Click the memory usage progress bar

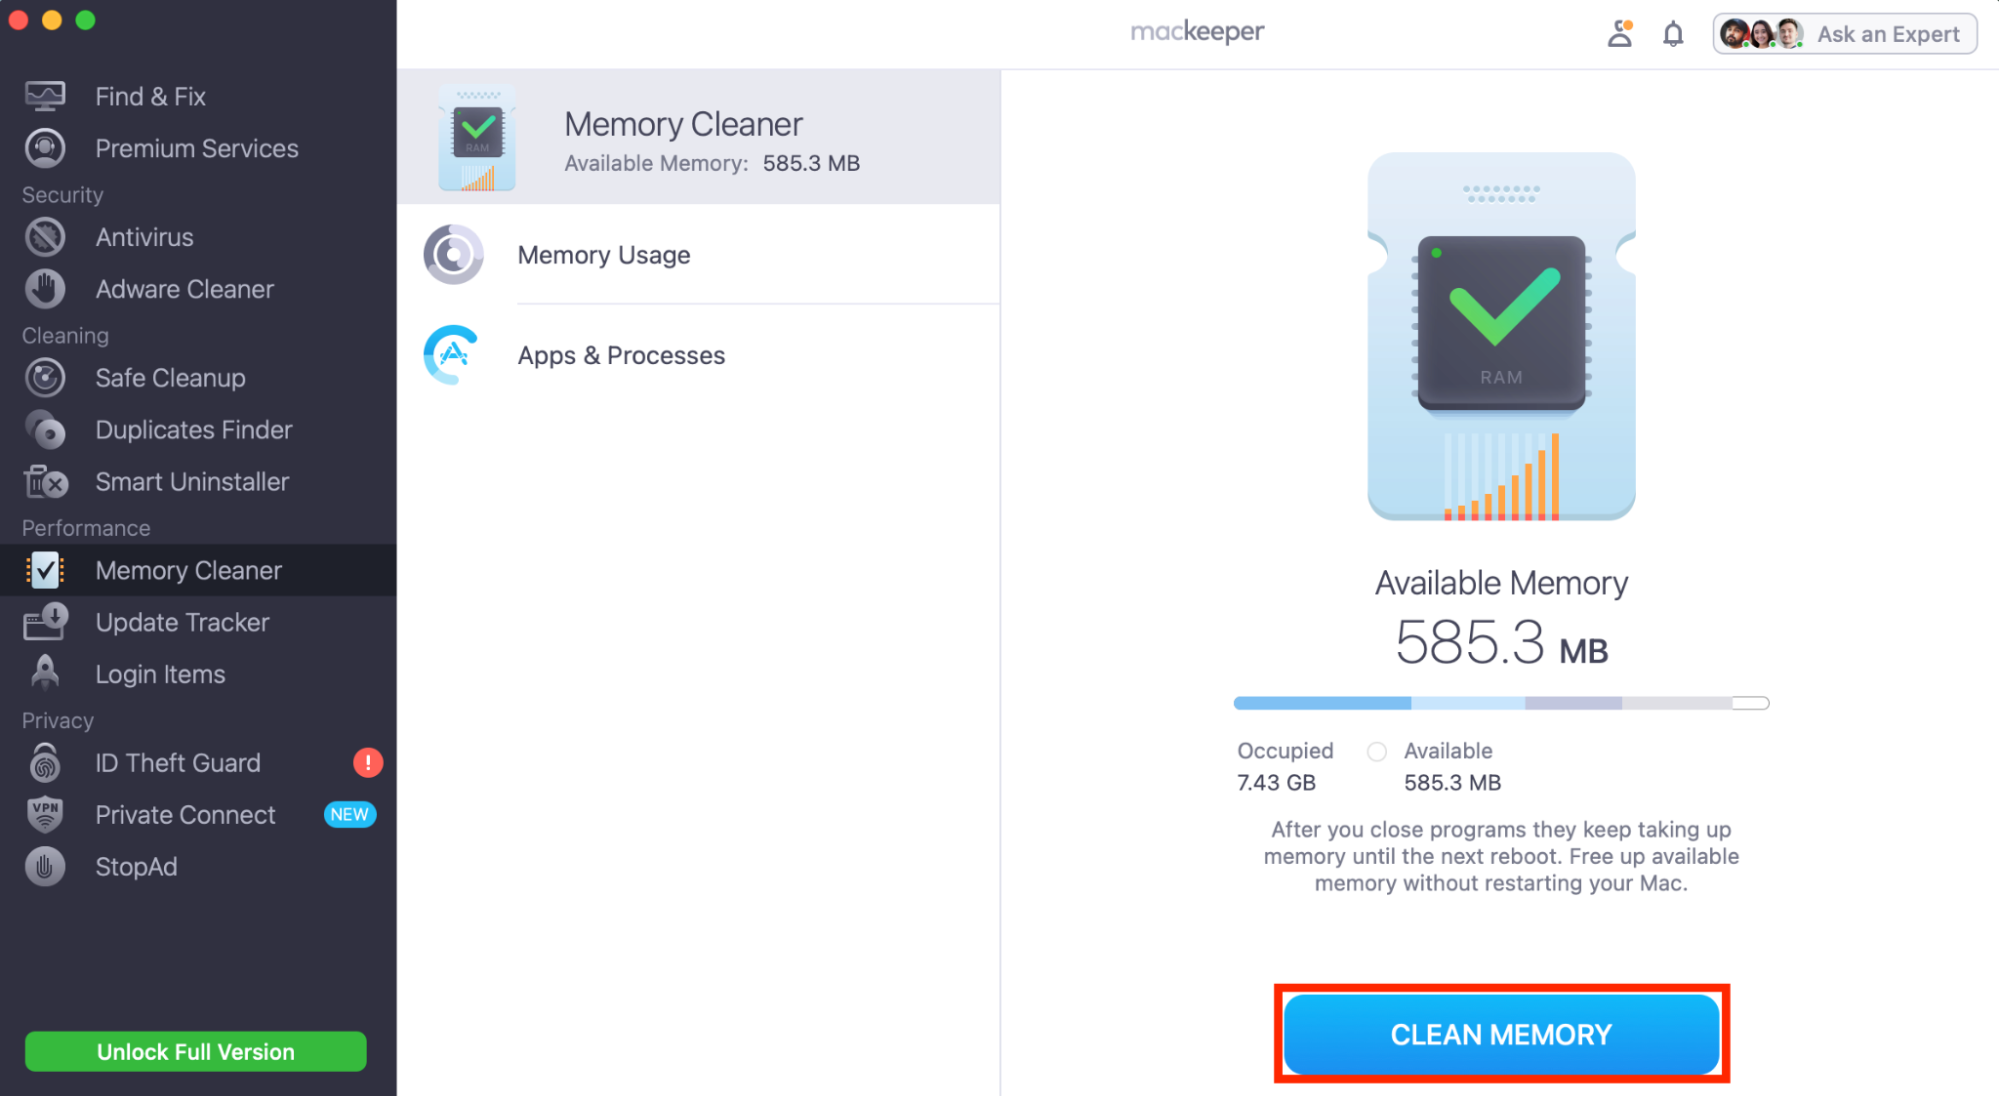[1499, 703]
